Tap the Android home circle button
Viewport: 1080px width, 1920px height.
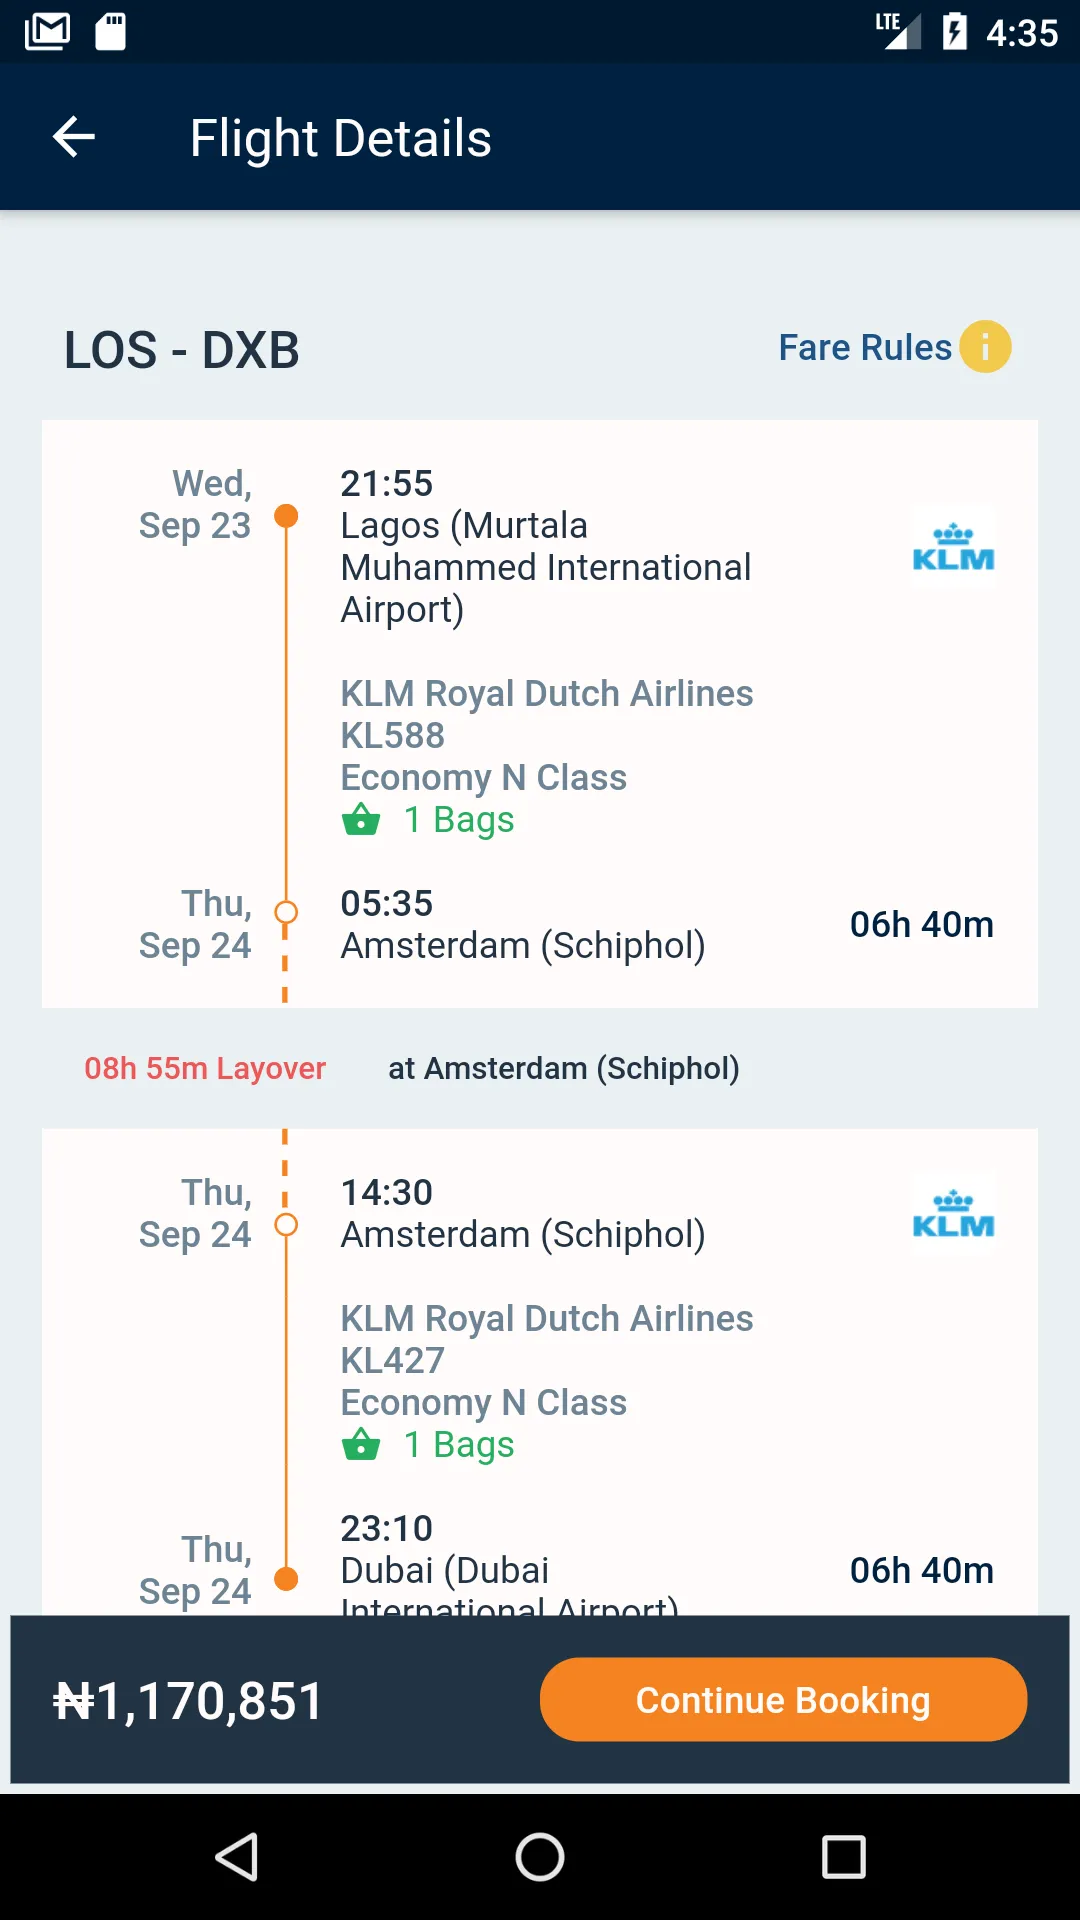coord(540,1857)
